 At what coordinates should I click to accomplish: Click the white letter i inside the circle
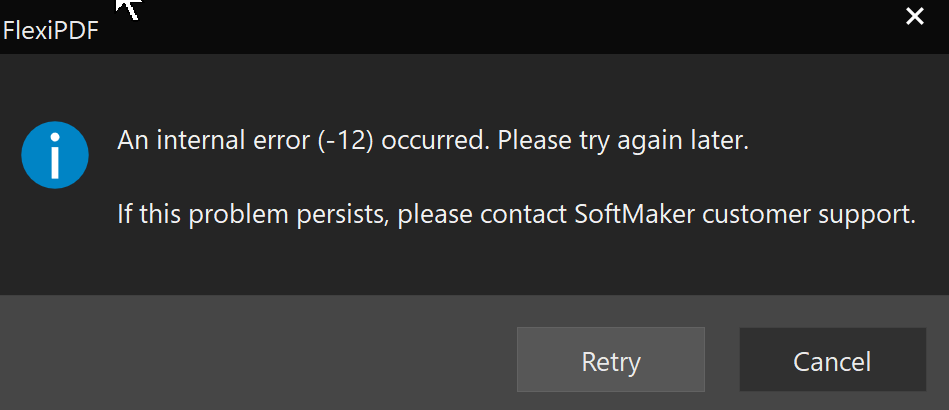[x=55, y=155]
